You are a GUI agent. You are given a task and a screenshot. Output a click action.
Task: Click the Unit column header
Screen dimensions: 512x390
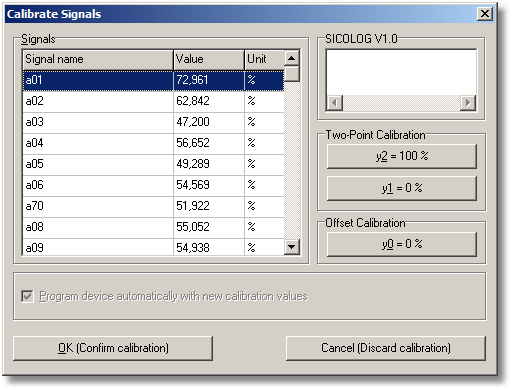coord(265,59)
